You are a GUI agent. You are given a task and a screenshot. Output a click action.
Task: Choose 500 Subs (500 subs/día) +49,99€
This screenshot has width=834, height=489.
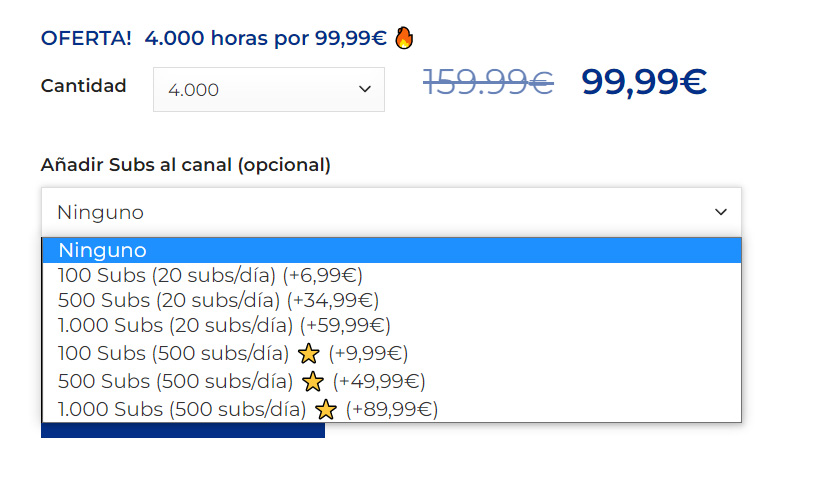[x=391, y=381]
